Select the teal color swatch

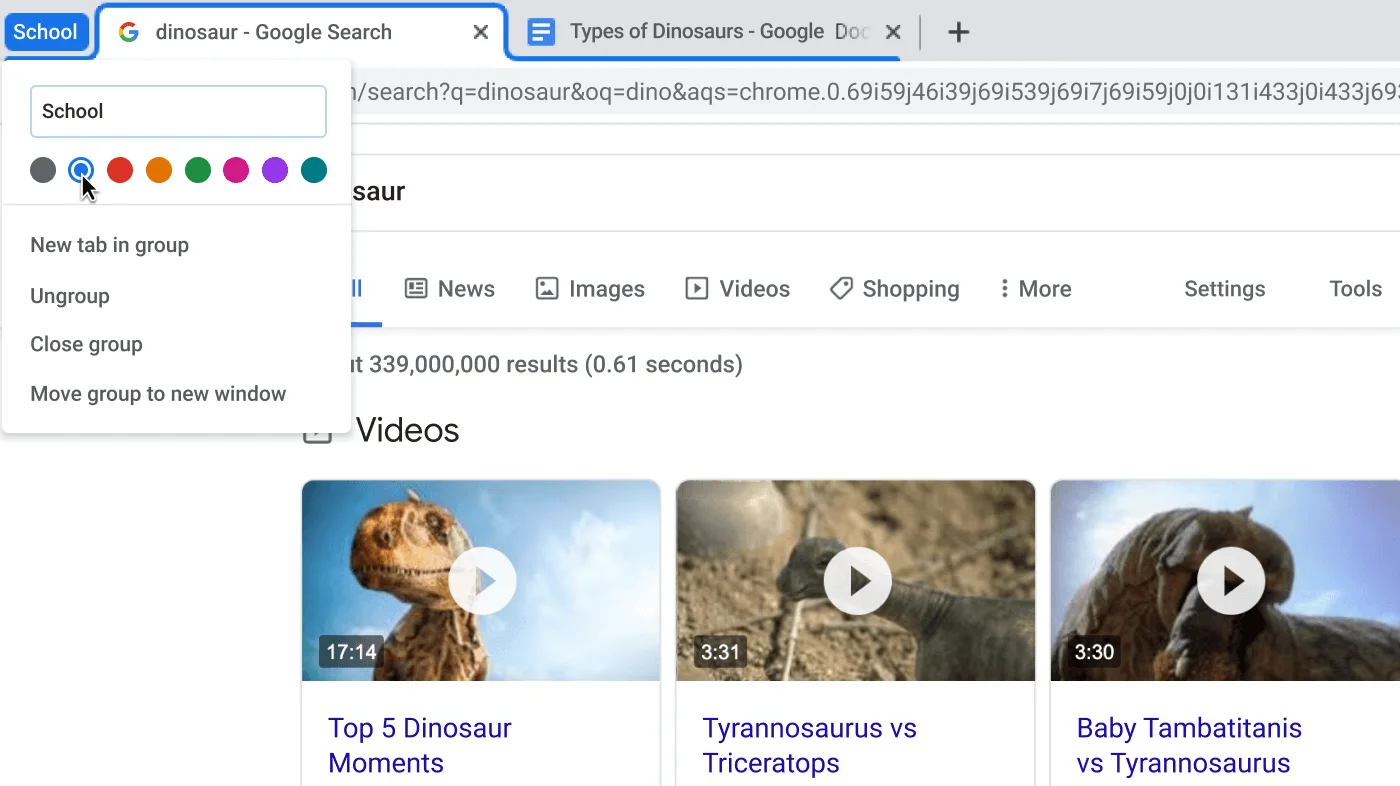[x=313, y=170]
